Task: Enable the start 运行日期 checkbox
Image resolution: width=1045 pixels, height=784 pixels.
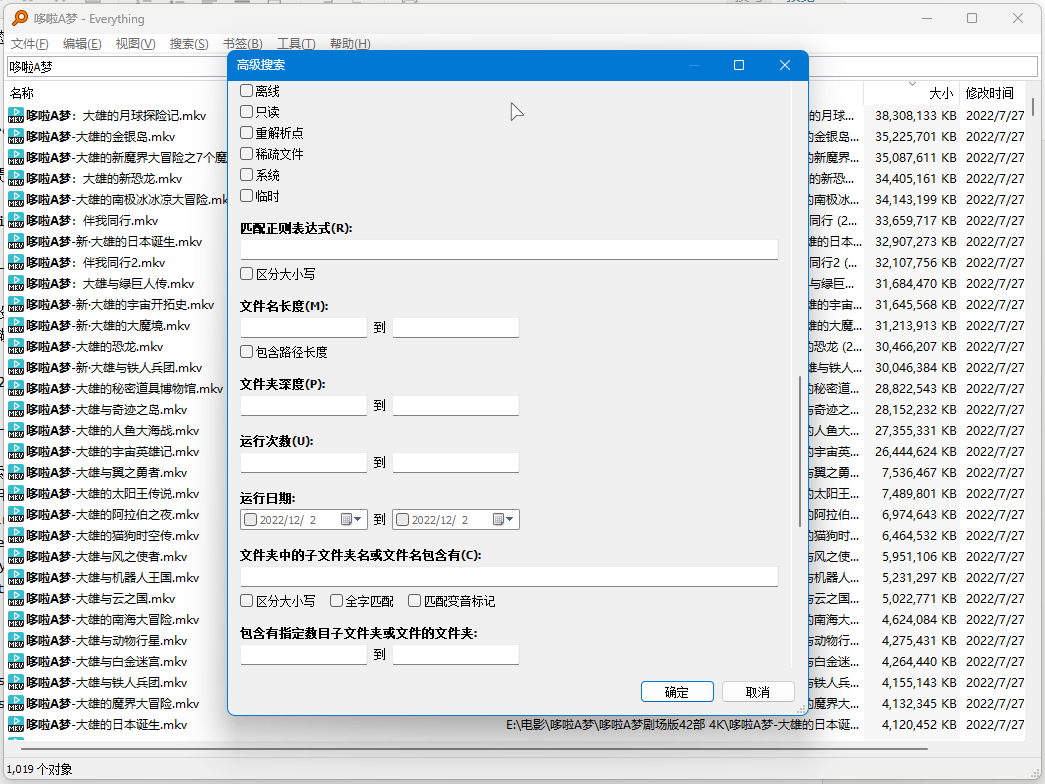Action: (251, 519)
